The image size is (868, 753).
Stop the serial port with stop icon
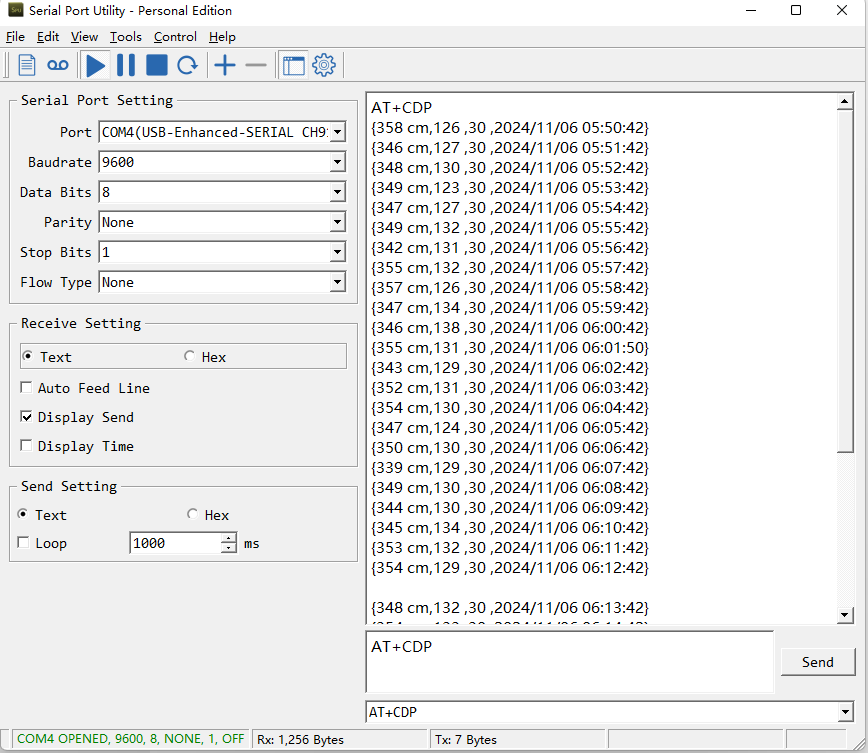tap(157, 65)
